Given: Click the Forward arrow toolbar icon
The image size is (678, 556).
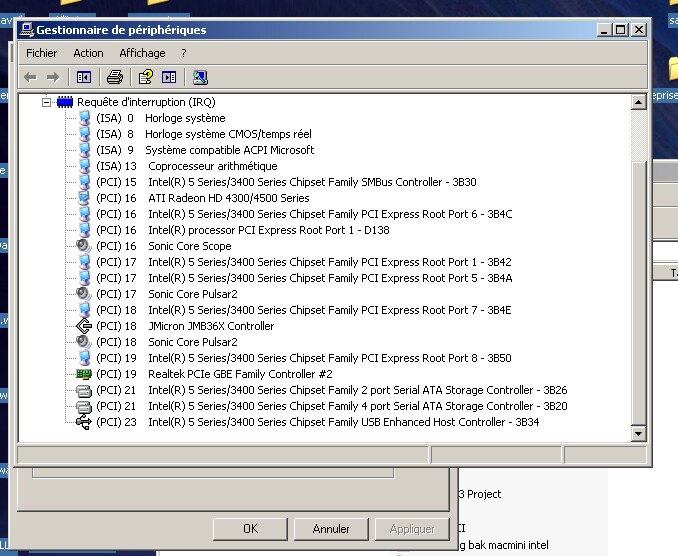Looking at the screenshot, I should 53,77.
